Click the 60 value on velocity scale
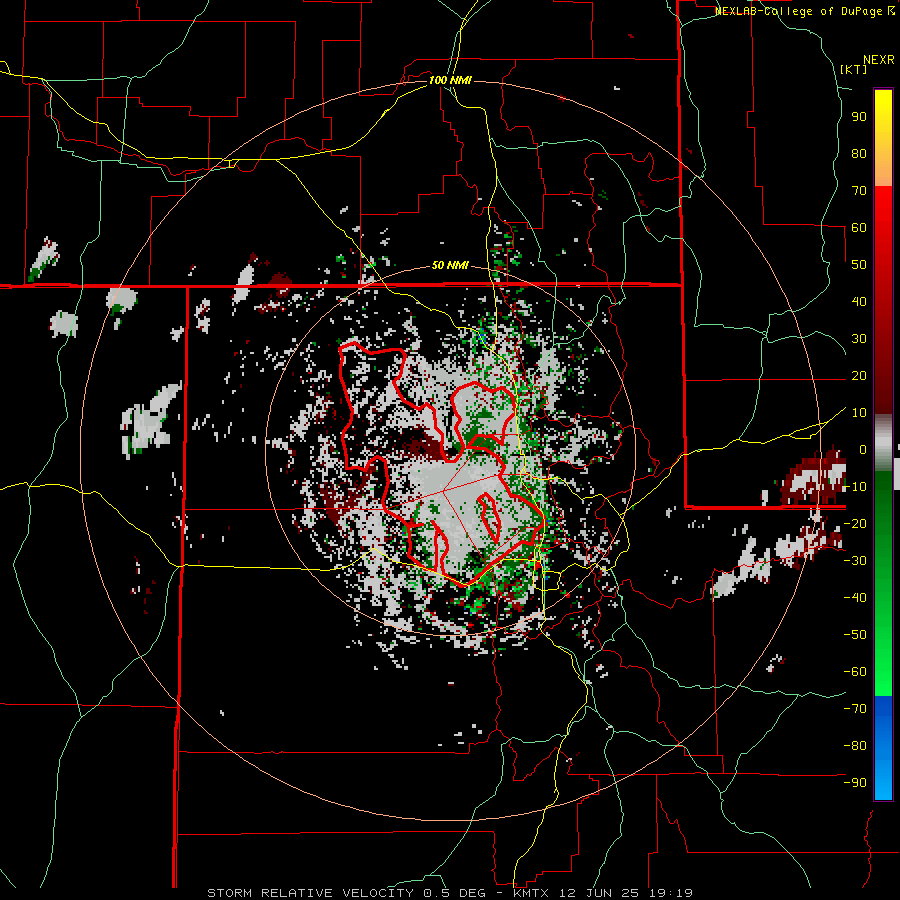The image size is (900, 900). coord(859,228)
